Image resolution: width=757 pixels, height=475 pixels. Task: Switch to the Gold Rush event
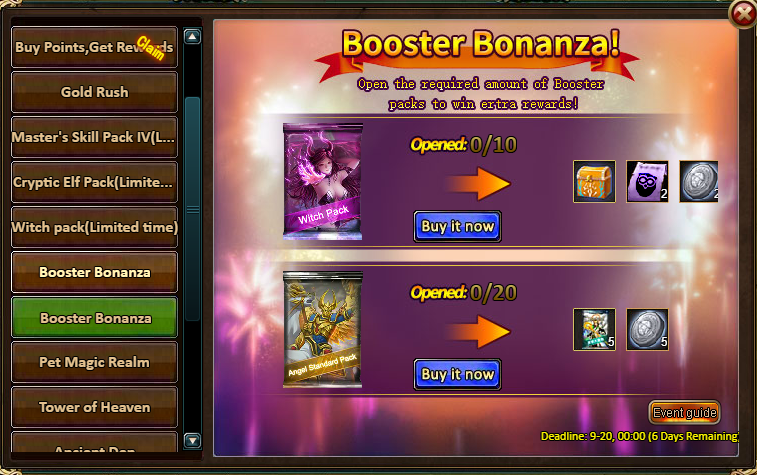click(x=94, y=92)
